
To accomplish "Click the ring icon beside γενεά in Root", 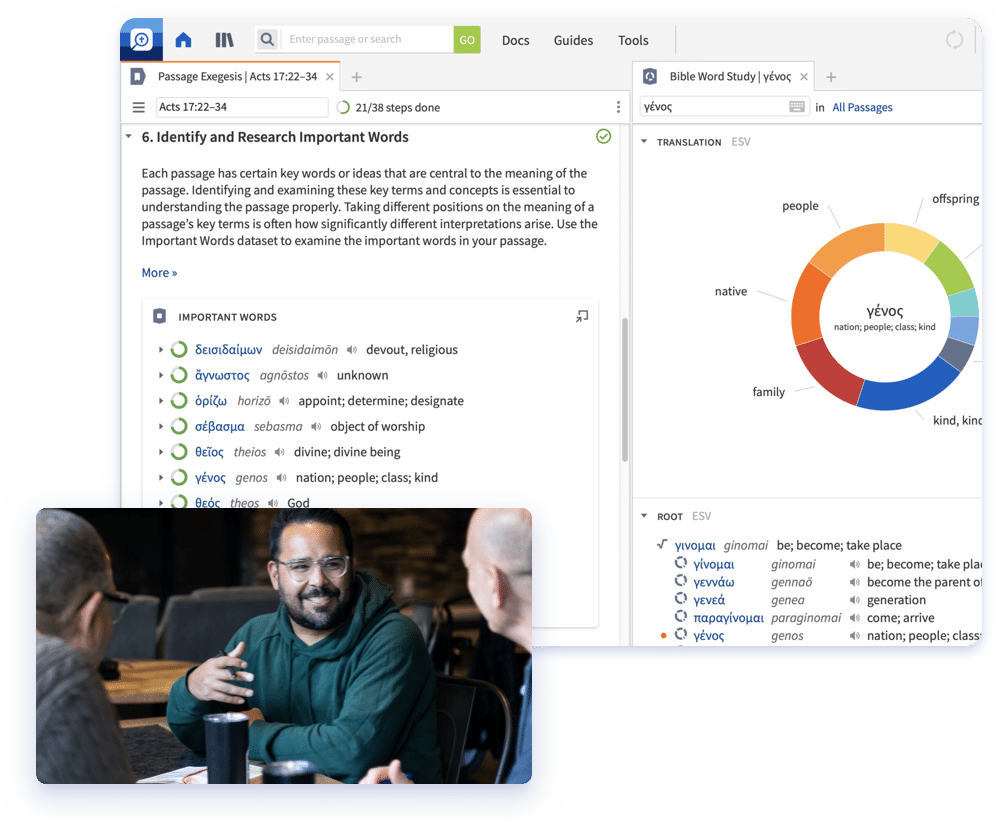I will (681, 599).
